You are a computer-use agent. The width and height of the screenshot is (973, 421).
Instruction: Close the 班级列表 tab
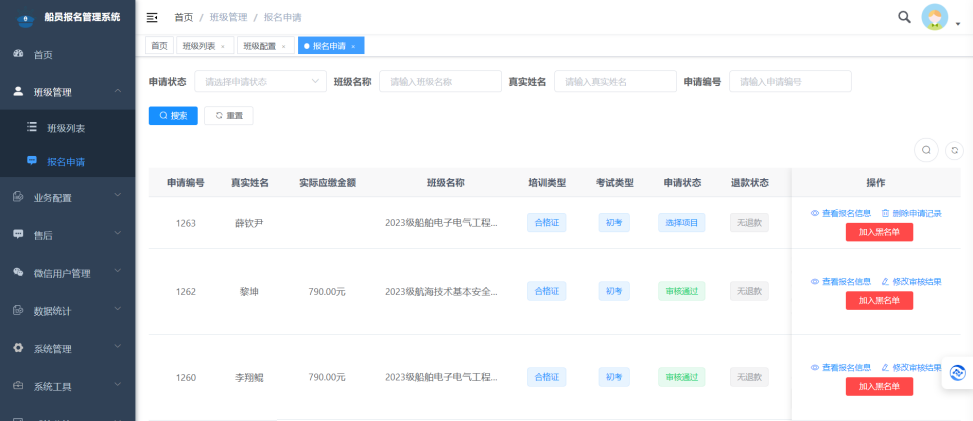[x=222, y=46]
